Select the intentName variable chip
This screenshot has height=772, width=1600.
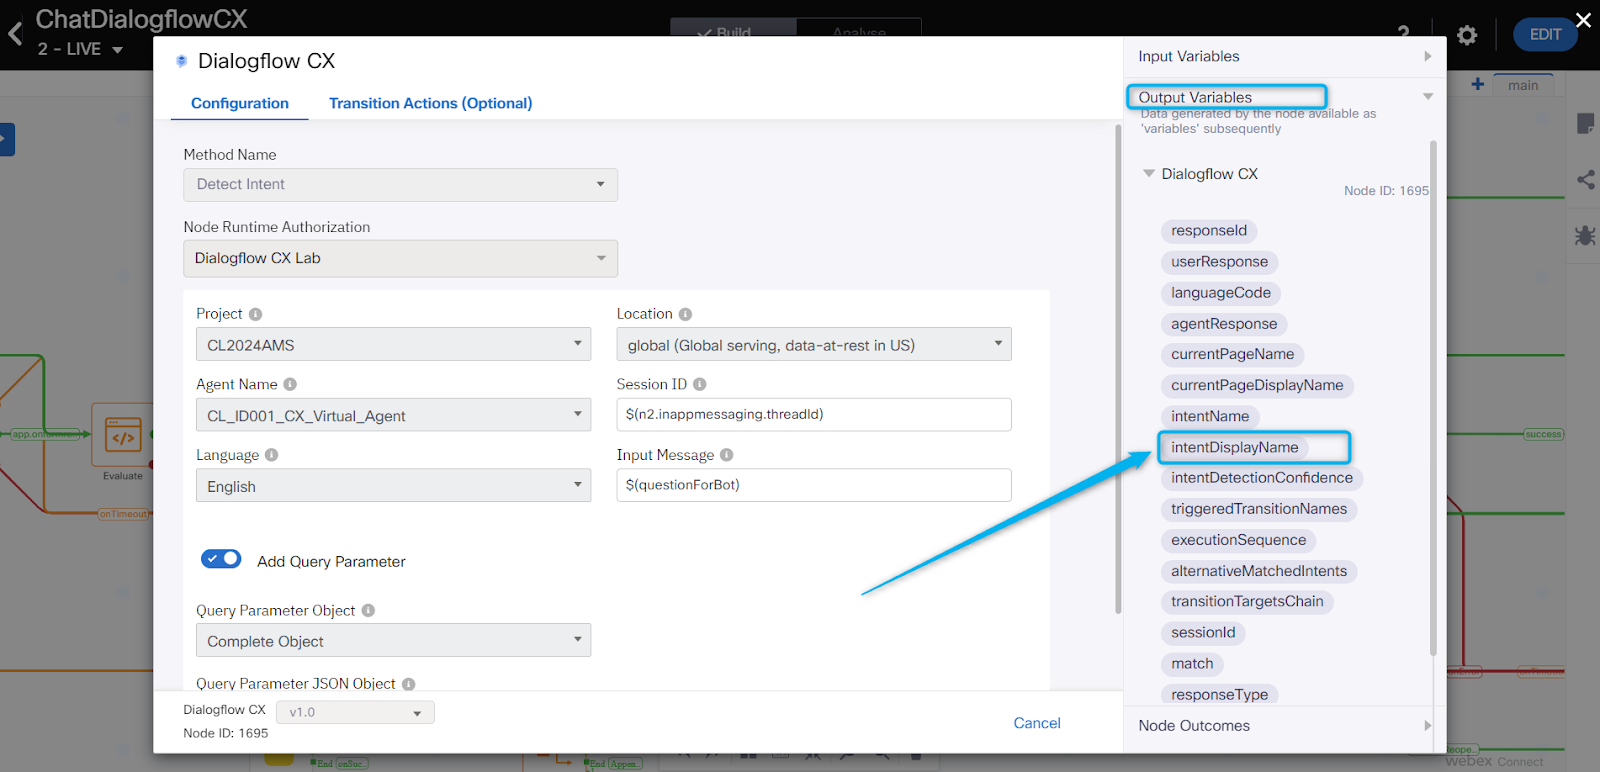pyautogui.click(x=1210, y=417)
